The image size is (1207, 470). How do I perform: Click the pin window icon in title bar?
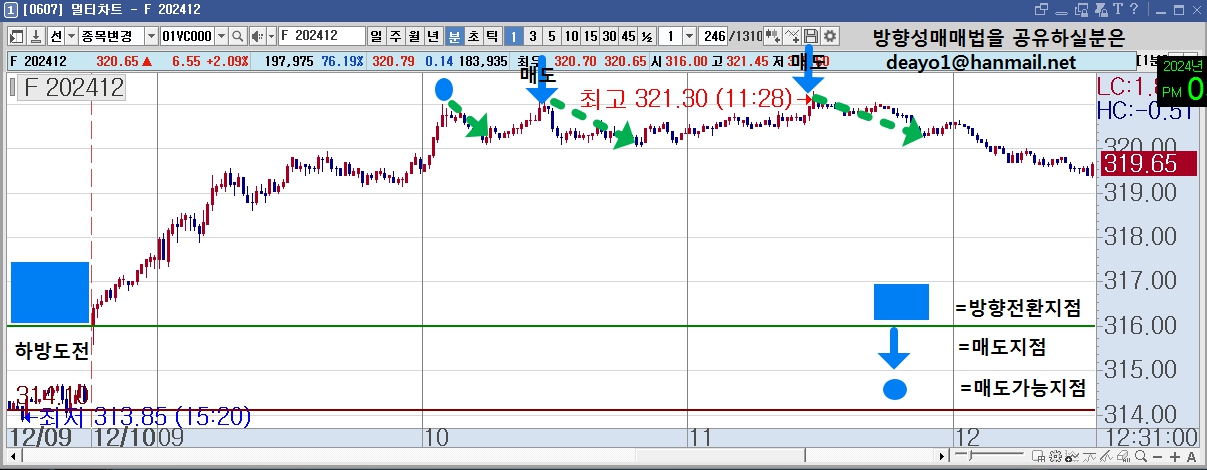point(1100,9)
